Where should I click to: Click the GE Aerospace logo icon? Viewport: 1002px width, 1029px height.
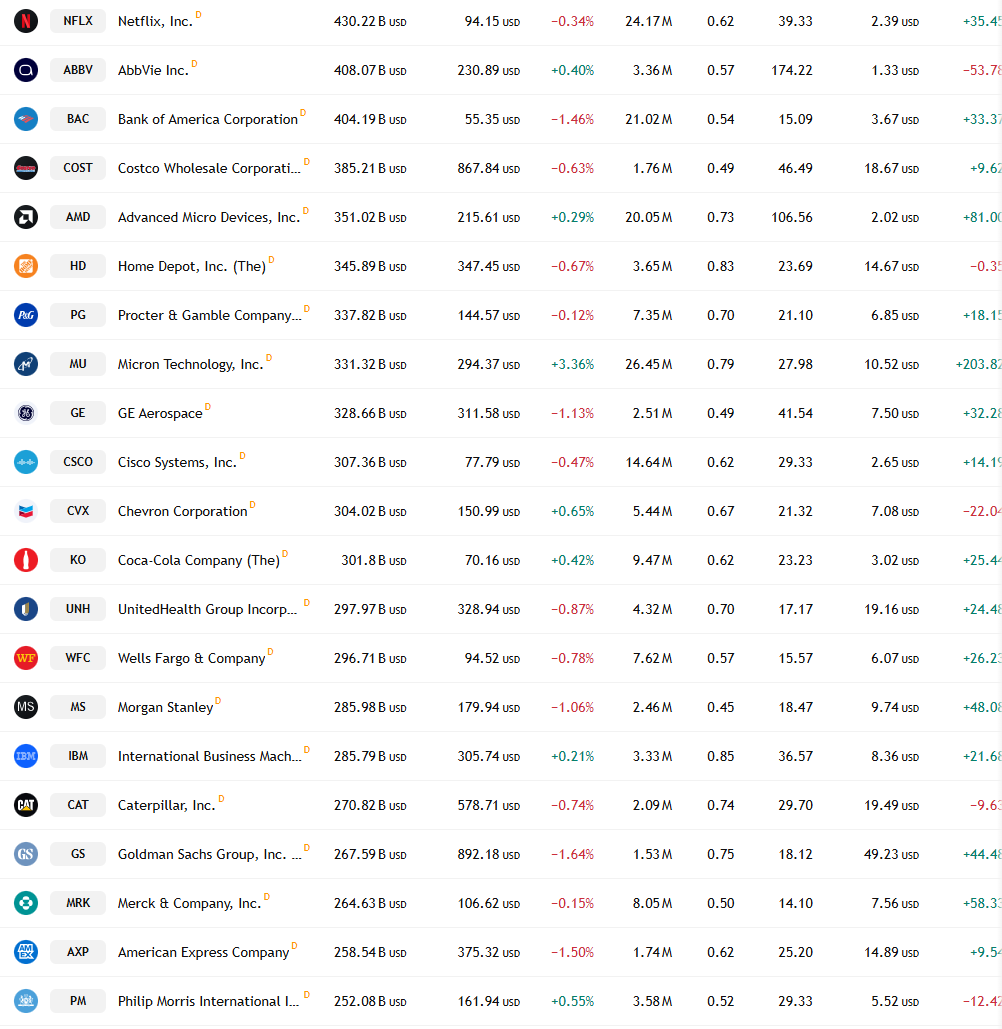coord(26,413)
